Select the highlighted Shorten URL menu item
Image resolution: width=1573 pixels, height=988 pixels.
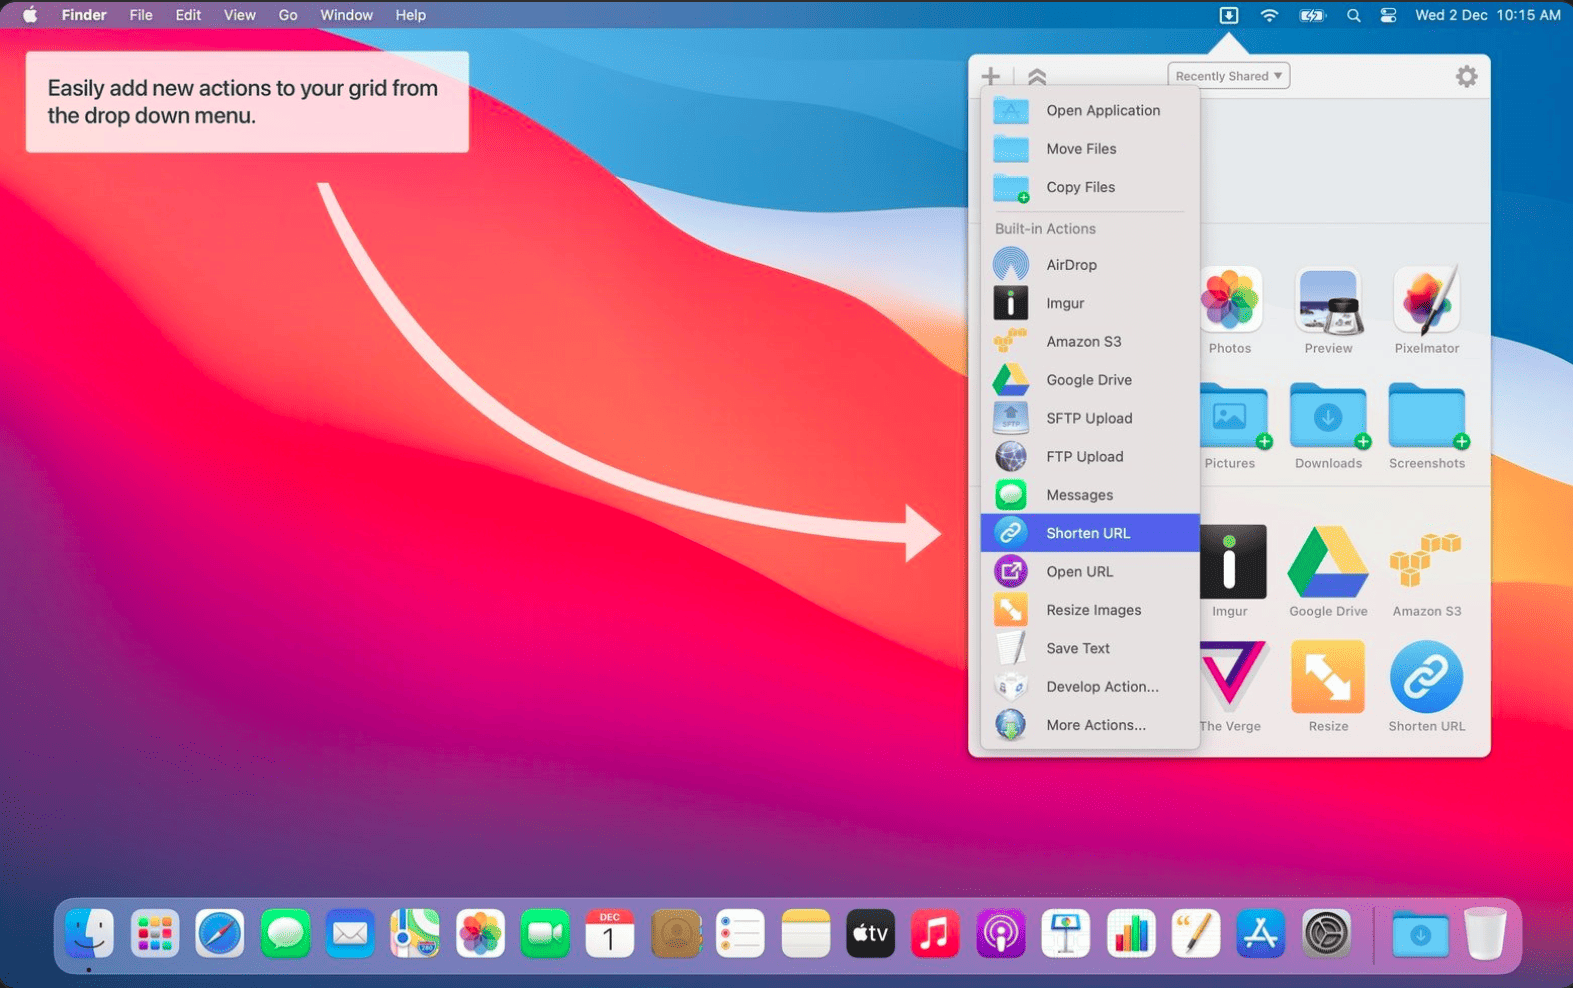click(1090, 533)
